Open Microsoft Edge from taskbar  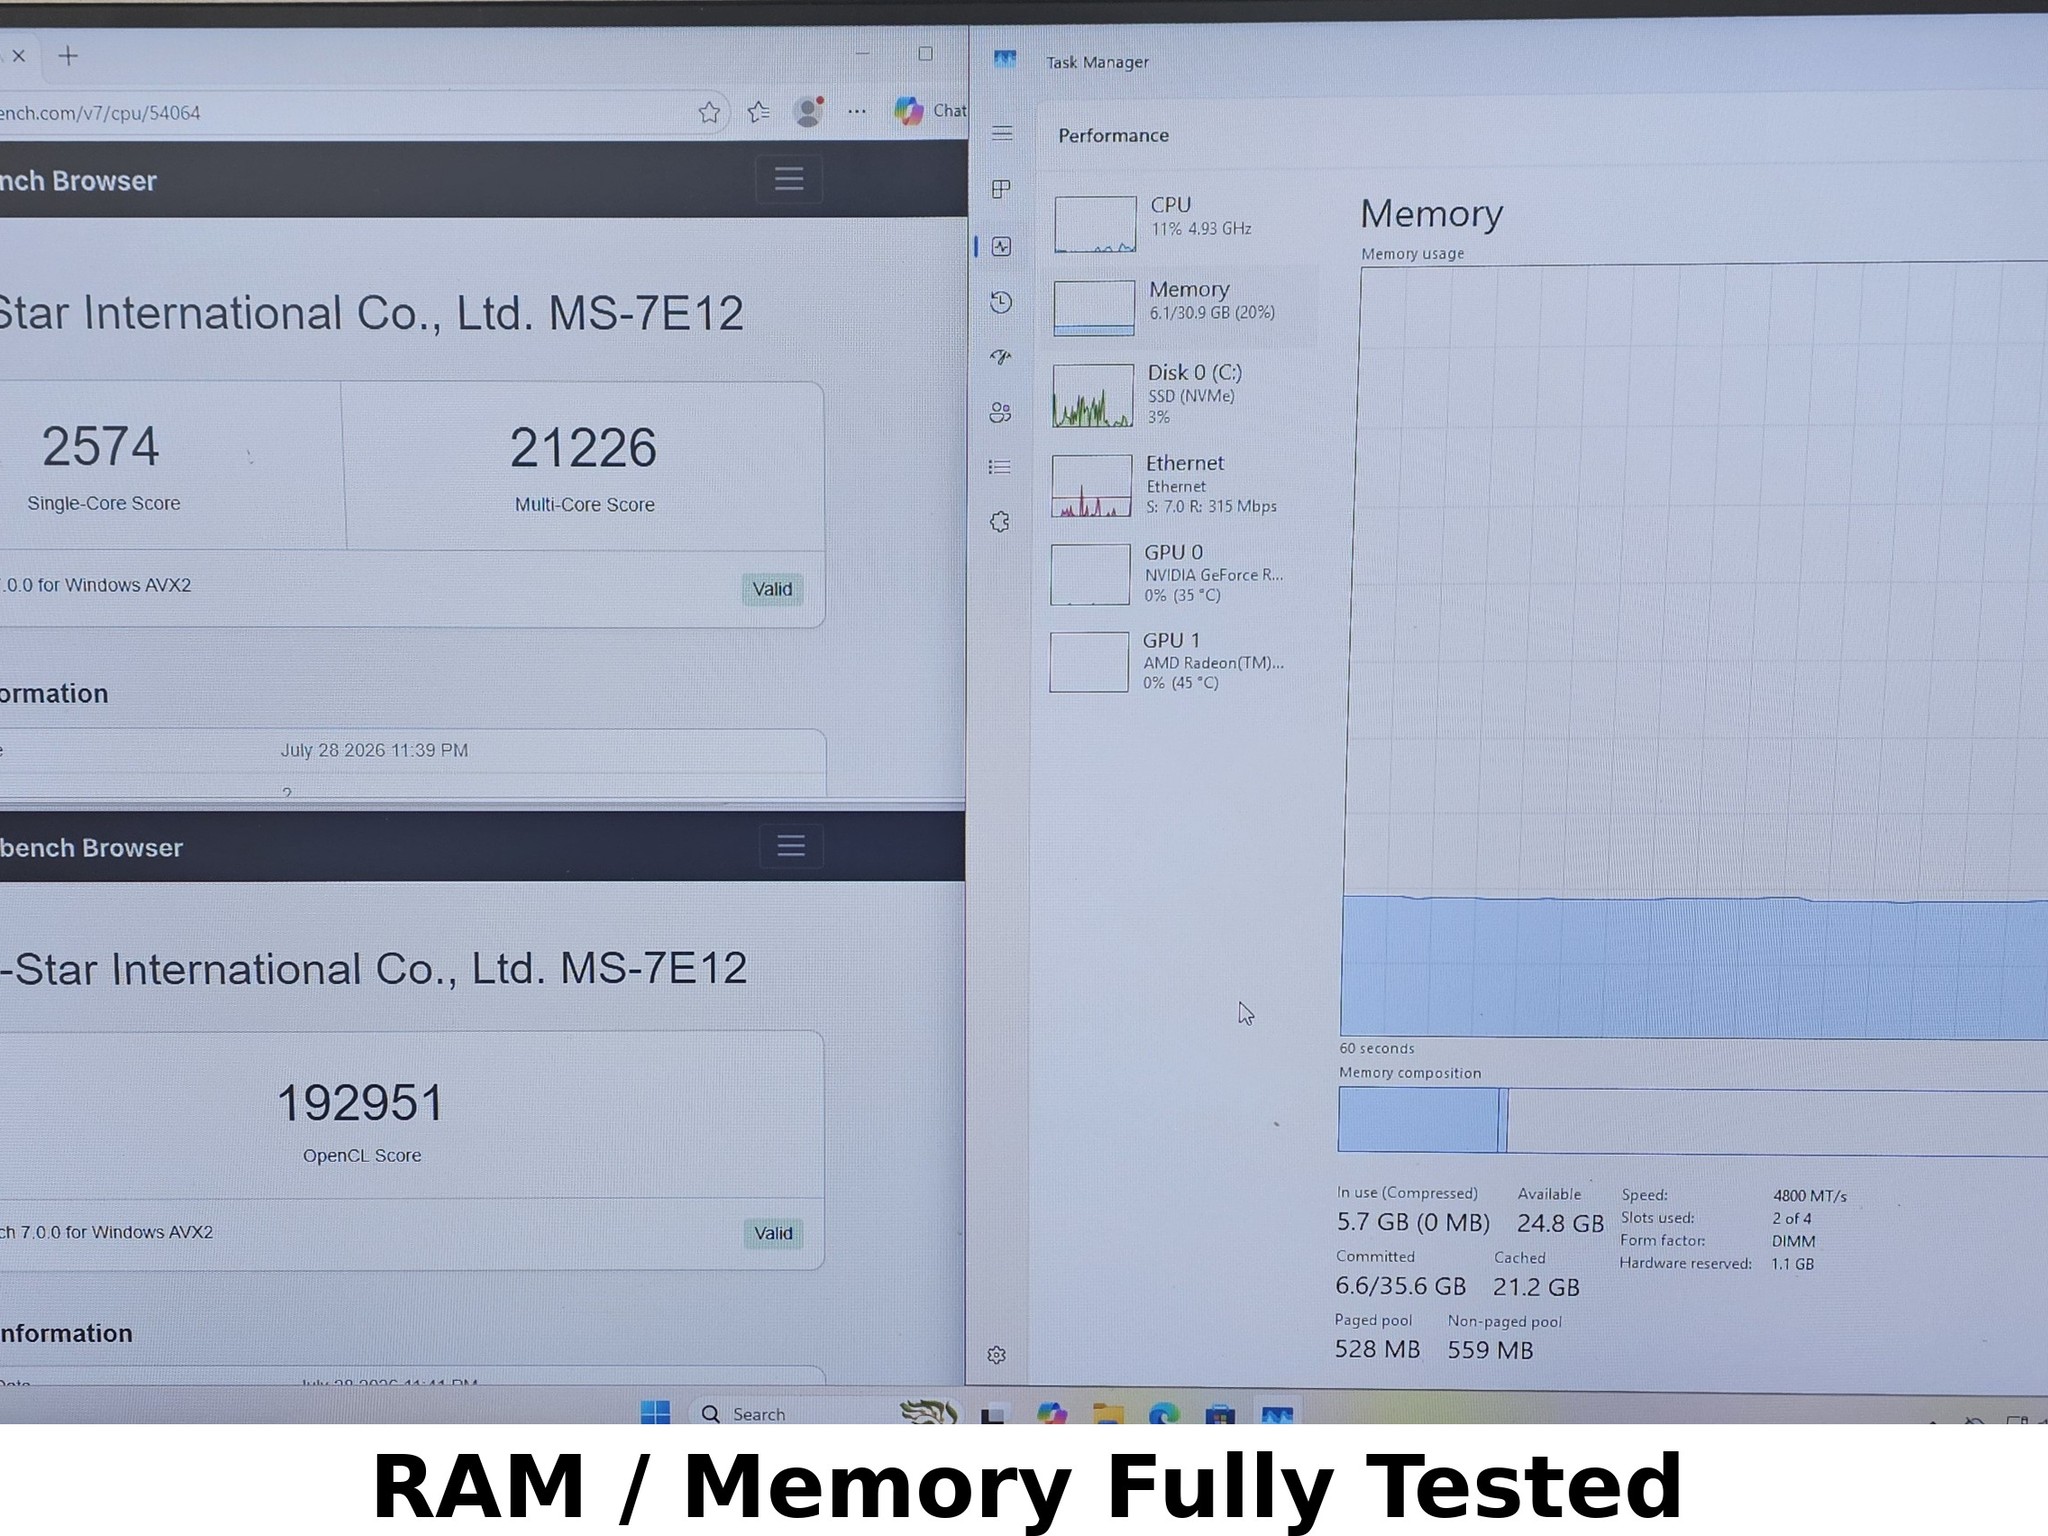1163,1414
